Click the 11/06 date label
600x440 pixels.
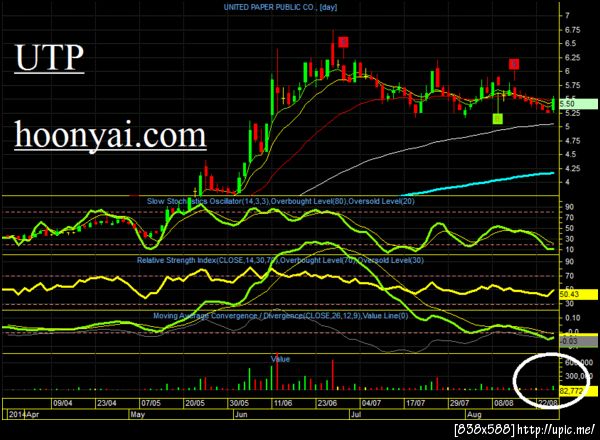click(x=283, y=403)
